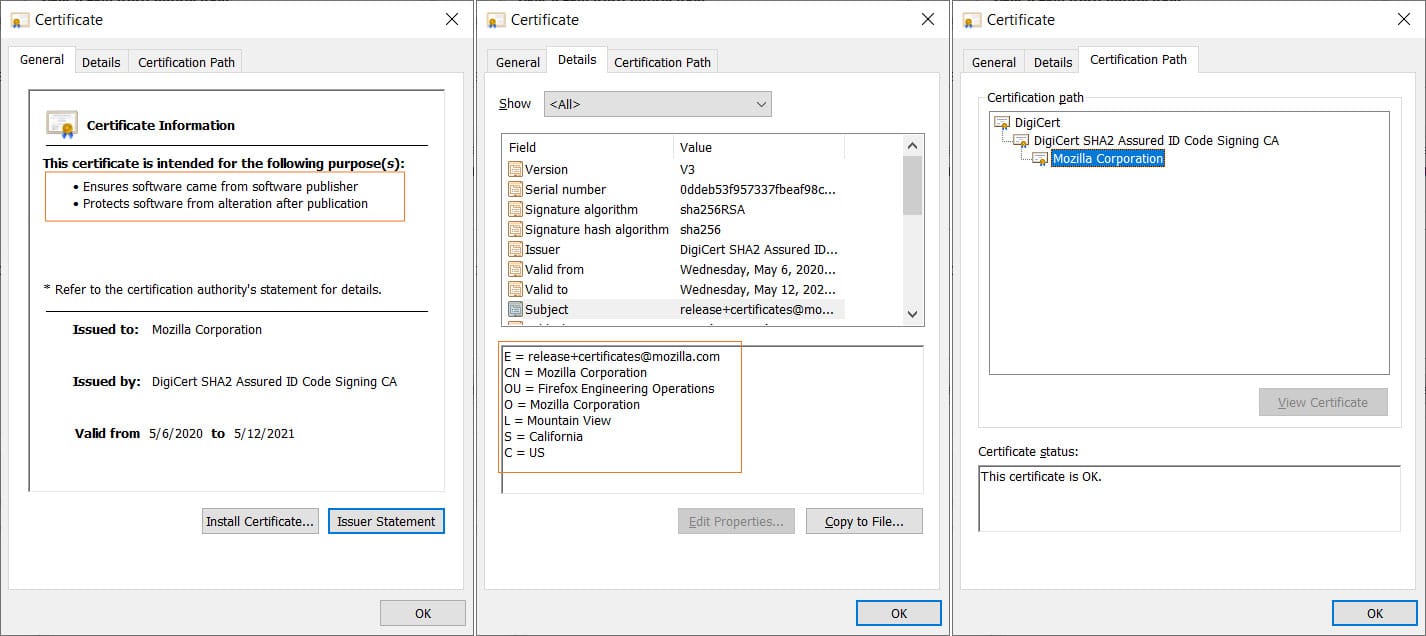Select DigiCert SHA2 Assured ID Code Signing CA node
Screen dimensions: 1426x636
pyautogui.click(x=1156, y=141)
